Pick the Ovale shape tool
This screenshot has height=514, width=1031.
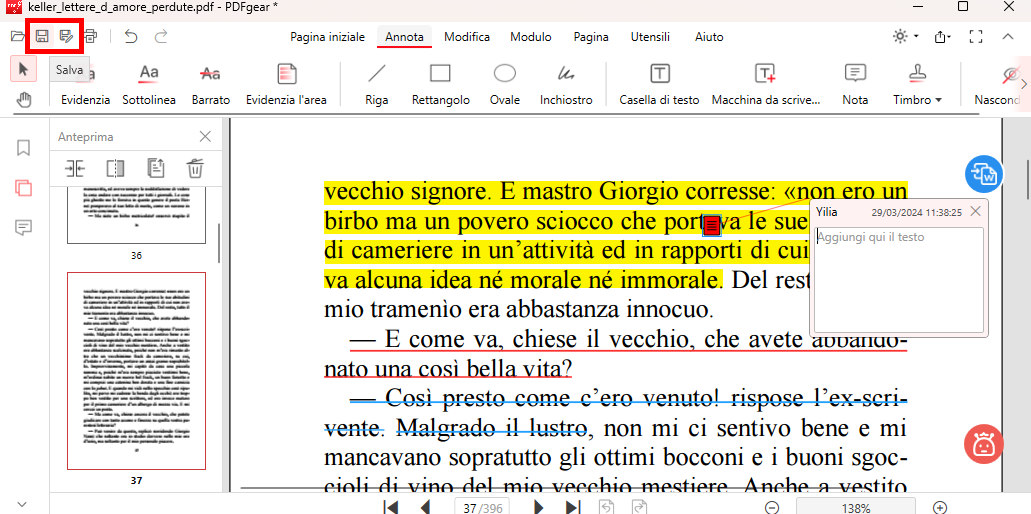[504, 83]
